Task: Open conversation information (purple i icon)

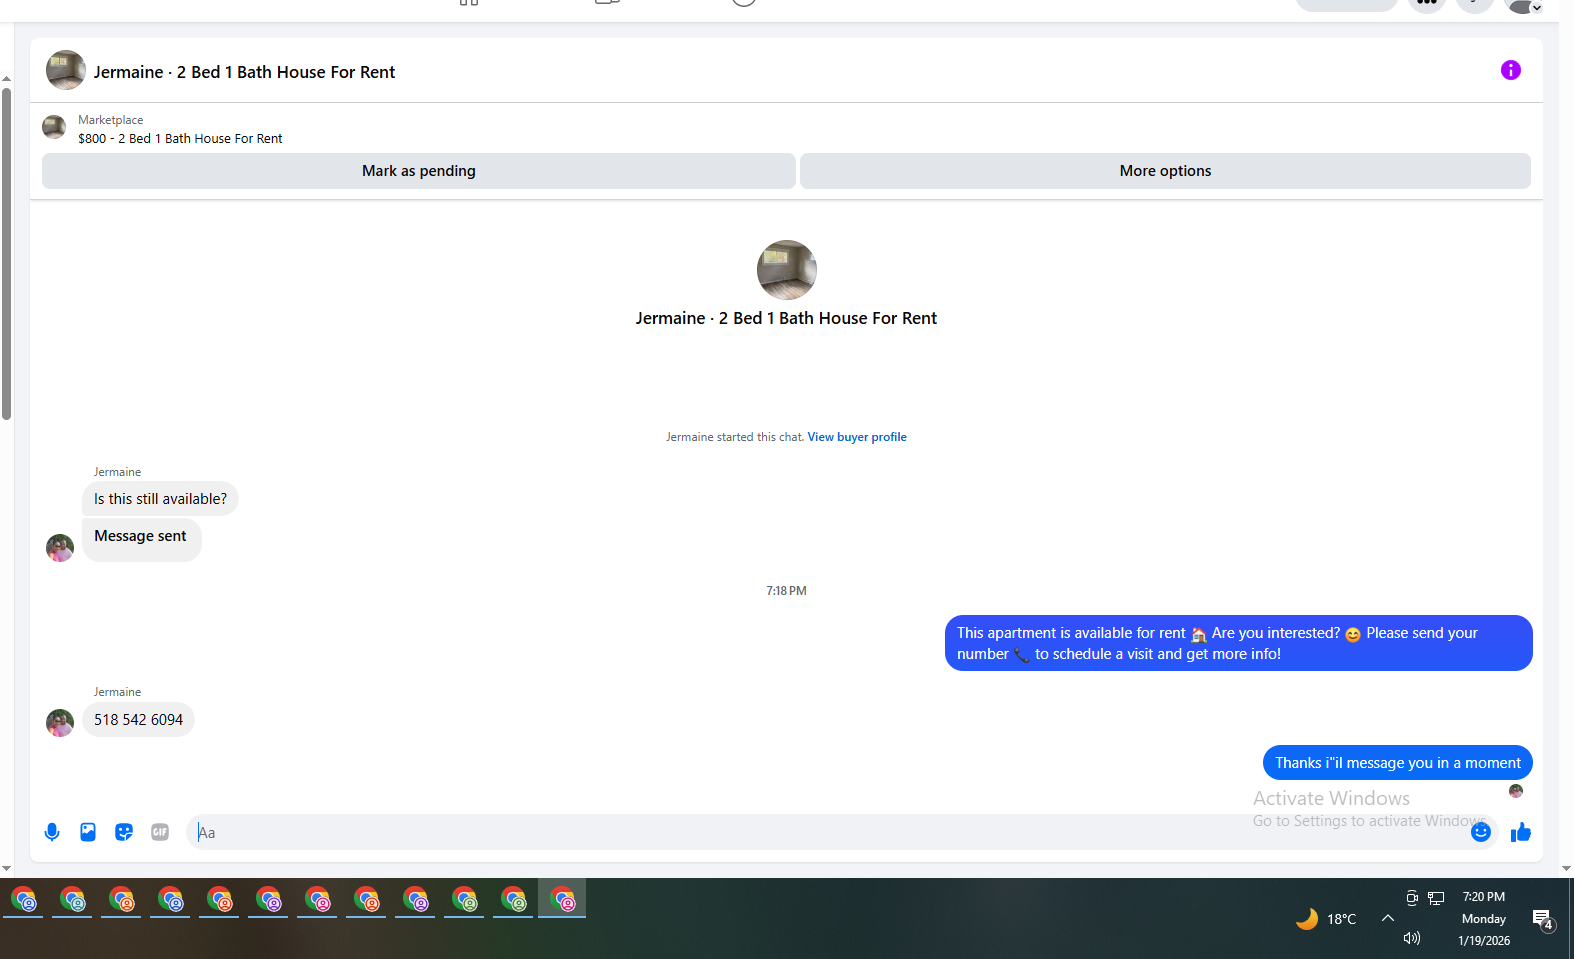Action: 1510,70
